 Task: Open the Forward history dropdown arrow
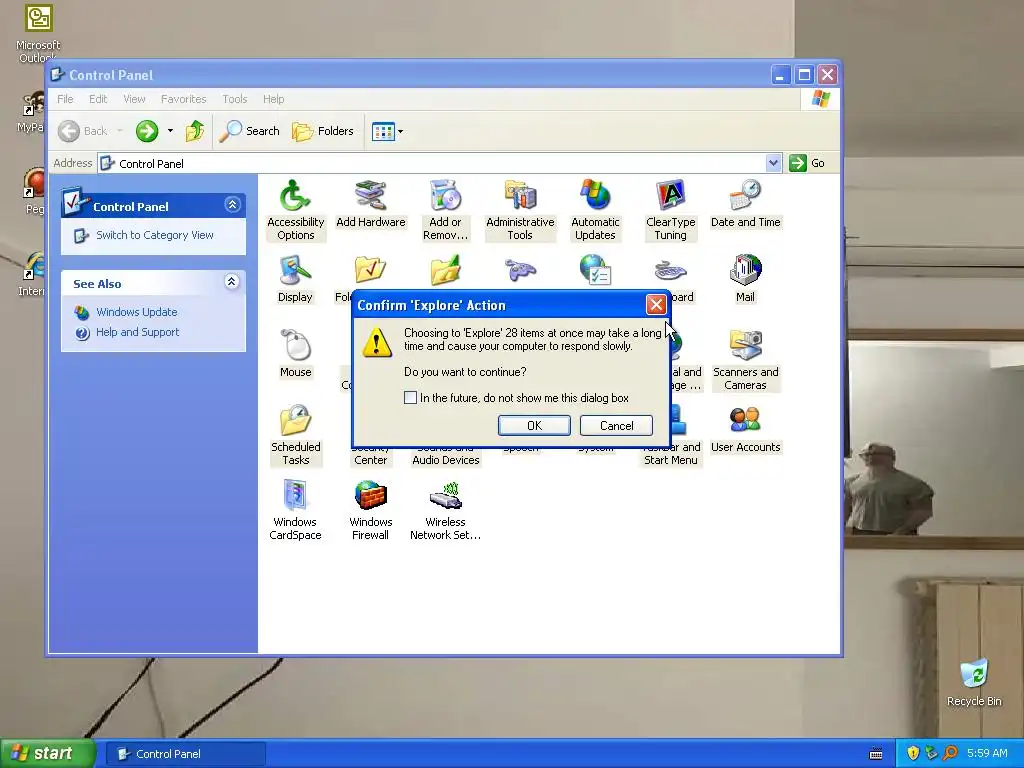pos(170,131)
